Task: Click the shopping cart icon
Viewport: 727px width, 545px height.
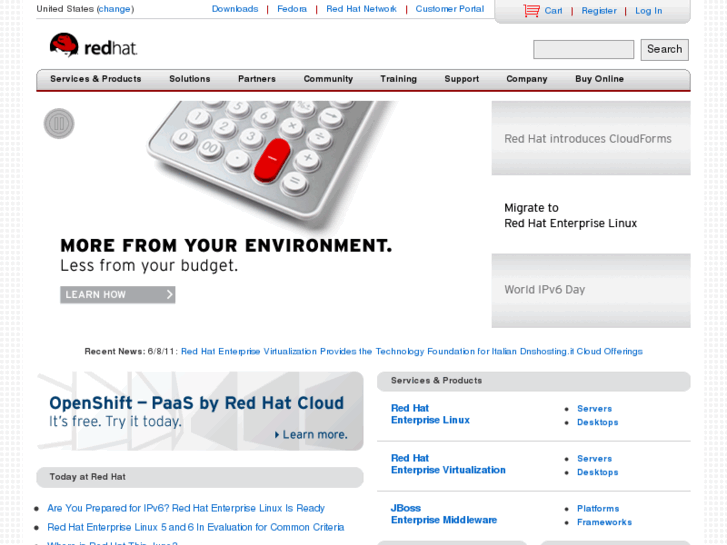Action: [531, 10]
